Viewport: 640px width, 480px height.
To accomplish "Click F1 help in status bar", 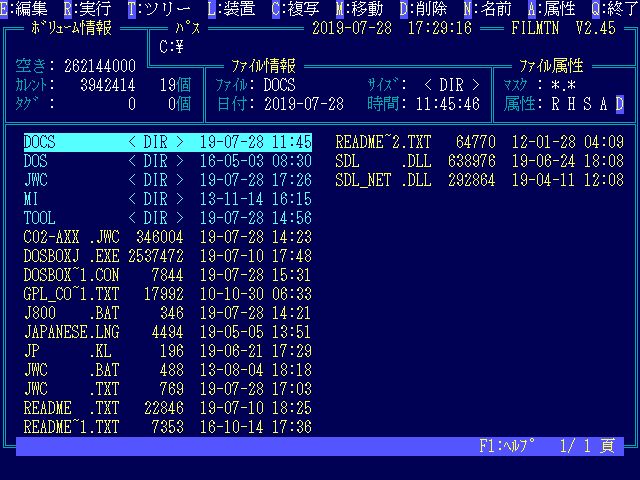I will (x=507, y=446).
